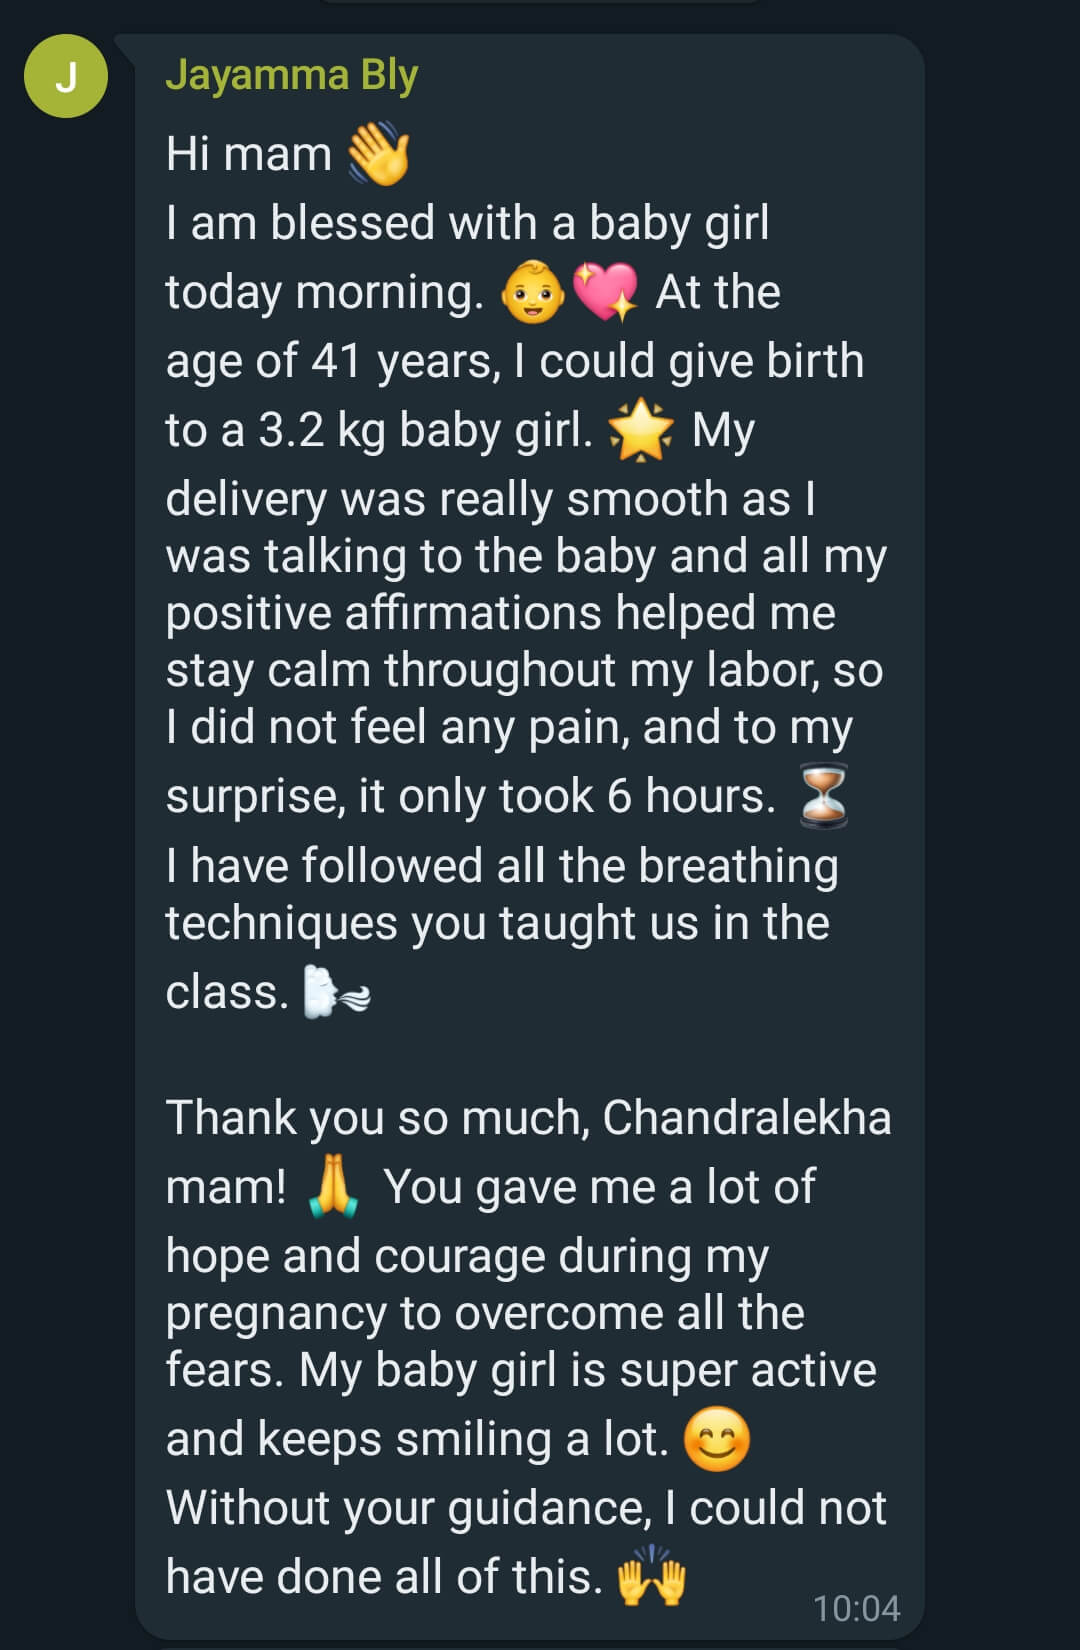The image size is (1080, 1650).
Task: Click the line 'Without your guidance, I could not'
Action: tap(526, 1508)
